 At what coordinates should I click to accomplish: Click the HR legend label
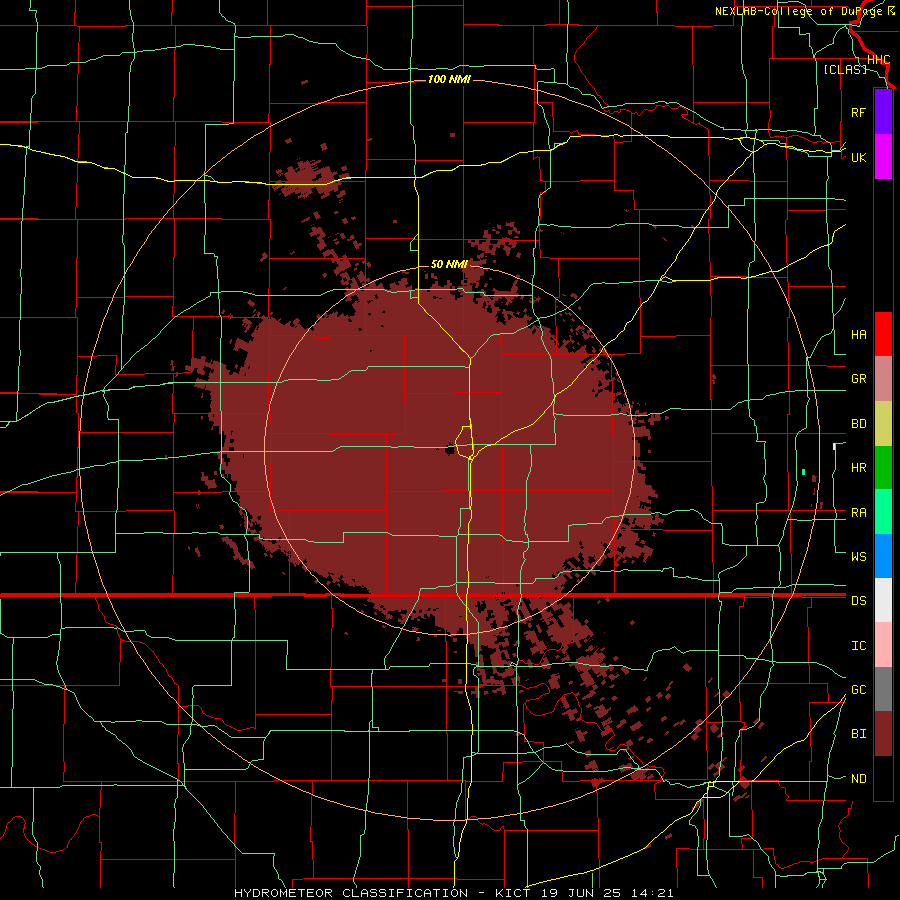(x=858, y=468)
